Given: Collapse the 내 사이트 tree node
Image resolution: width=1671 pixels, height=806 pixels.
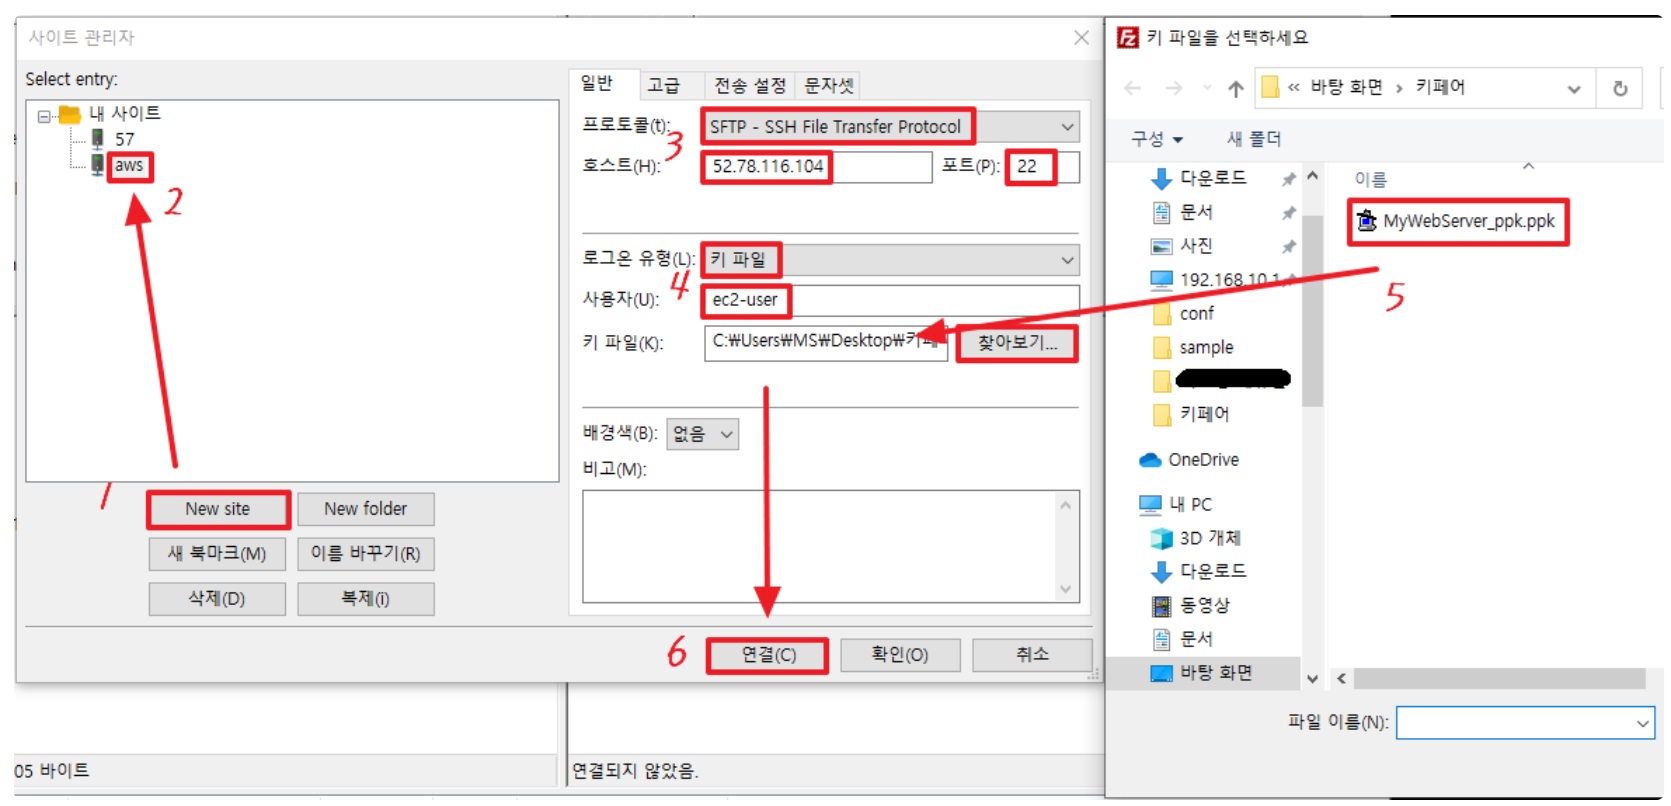Looking at the screenshot, I should tap(44, 116).
